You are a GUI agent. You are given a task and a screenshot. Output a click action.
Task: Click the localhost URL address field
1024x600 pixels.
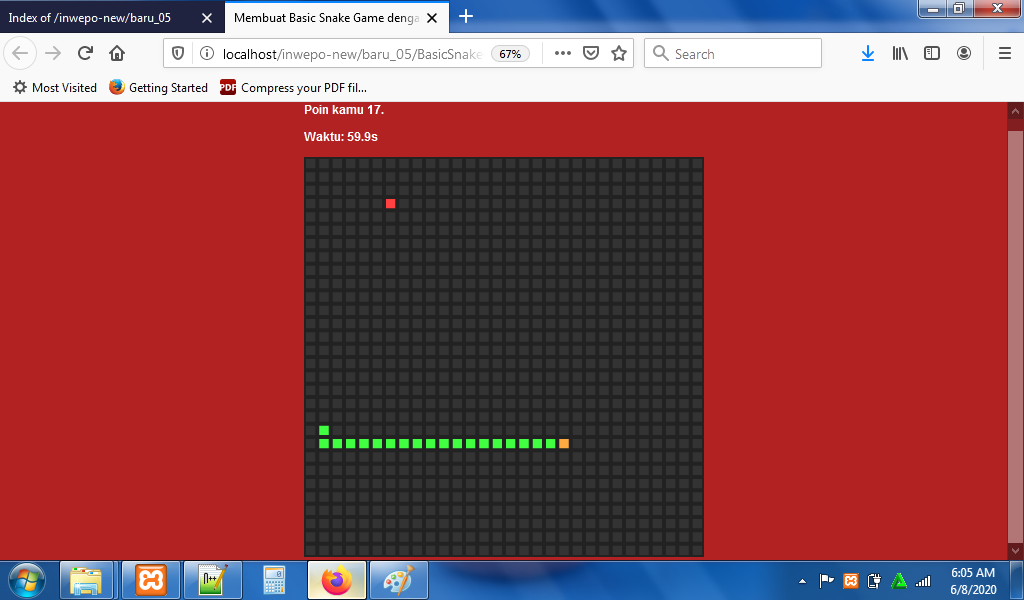pos(352,54)
